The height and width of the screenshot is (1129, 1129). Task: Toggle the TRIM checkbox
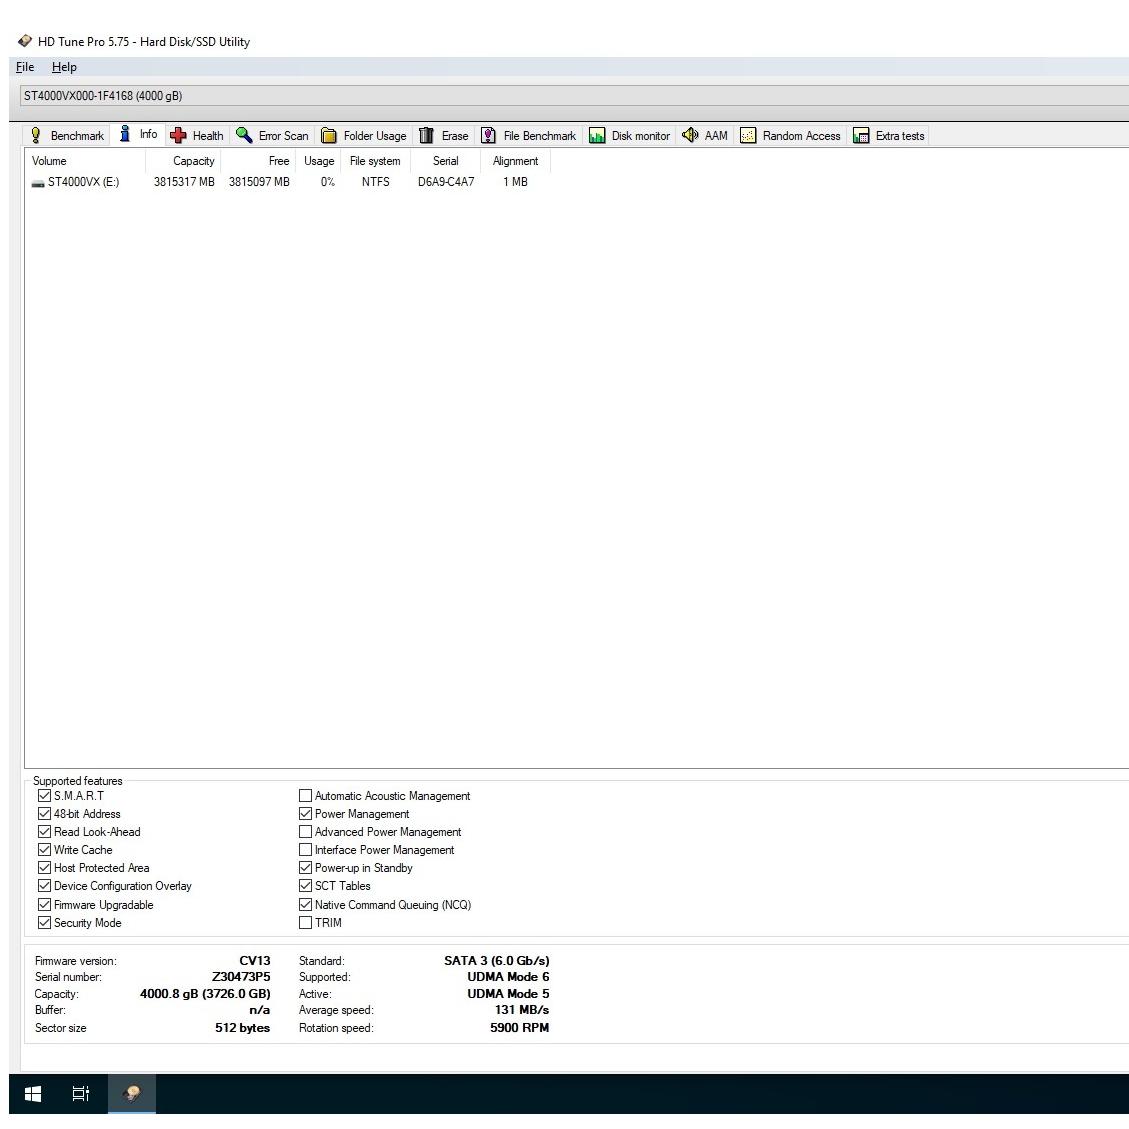(306, 923)
